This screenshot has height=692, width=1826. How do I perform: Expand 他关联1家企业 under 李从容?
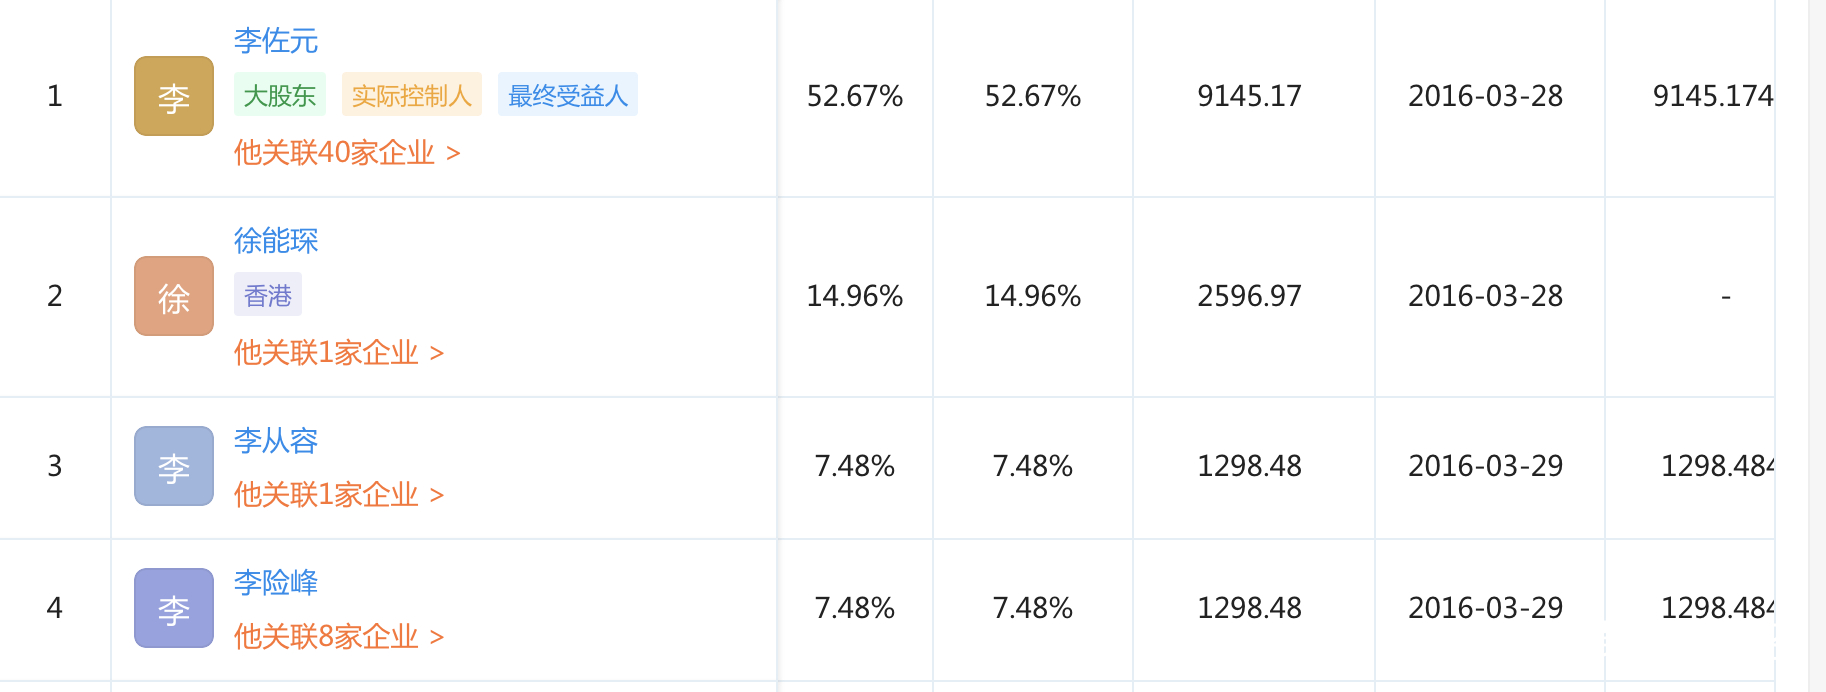339,495
